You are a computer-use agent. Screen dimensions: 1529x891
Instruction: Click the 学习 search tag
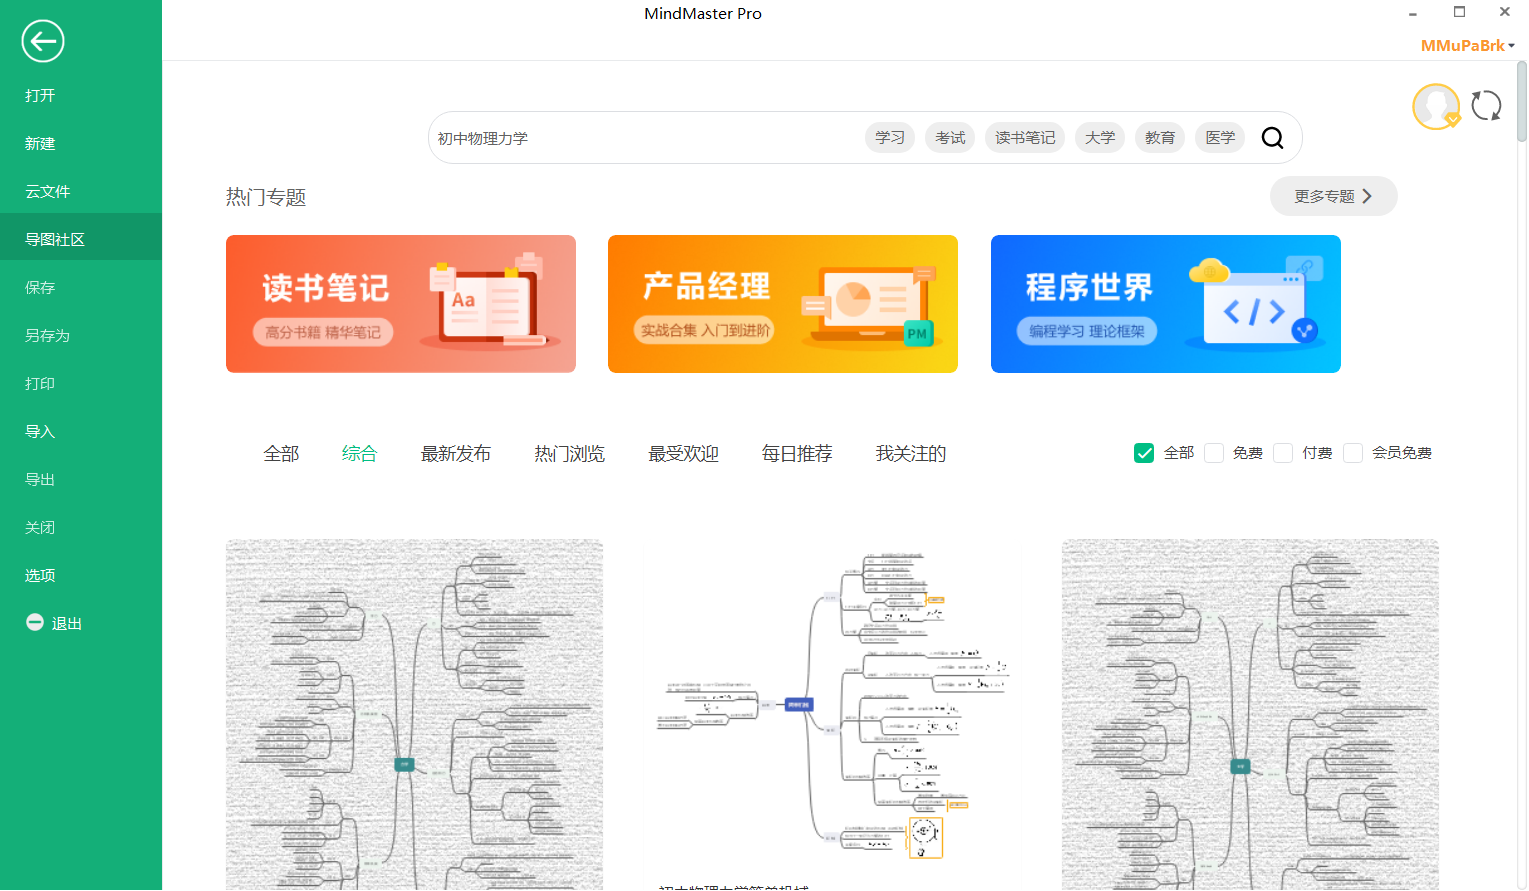coord(890,138)
